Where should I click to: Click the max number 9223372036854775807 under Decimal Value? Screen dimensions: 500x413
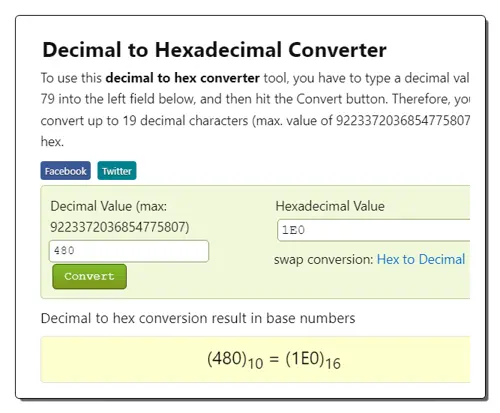pos(120,227)
